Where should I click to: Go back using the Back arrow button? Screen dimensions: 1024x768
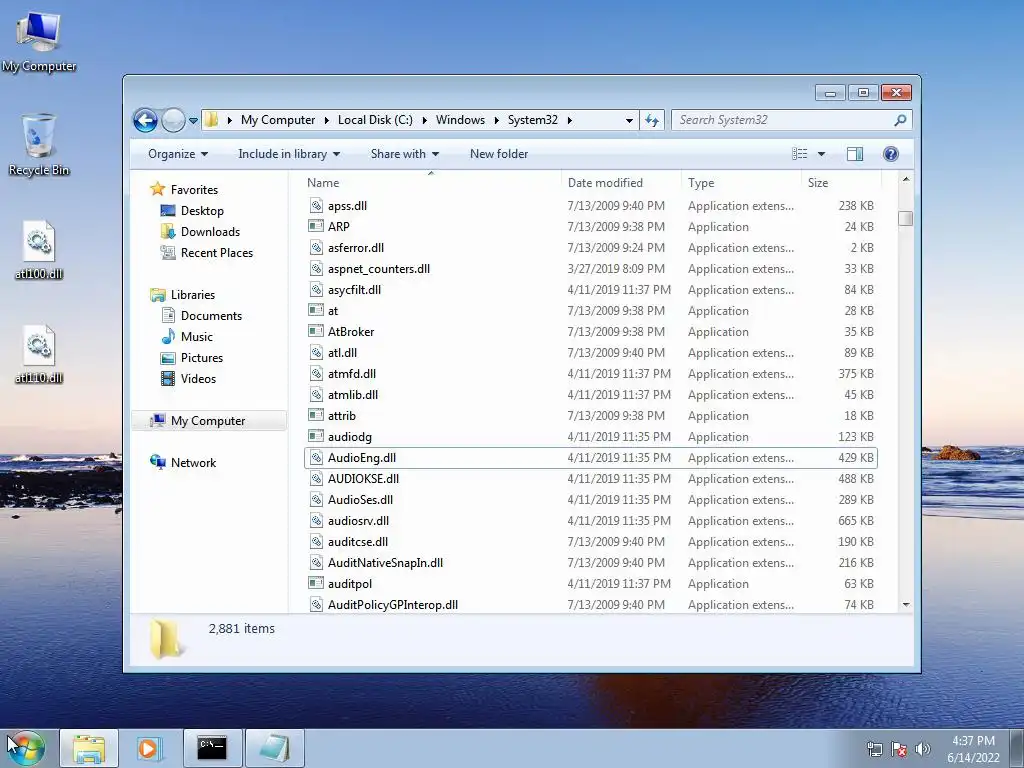coord(145,120)
